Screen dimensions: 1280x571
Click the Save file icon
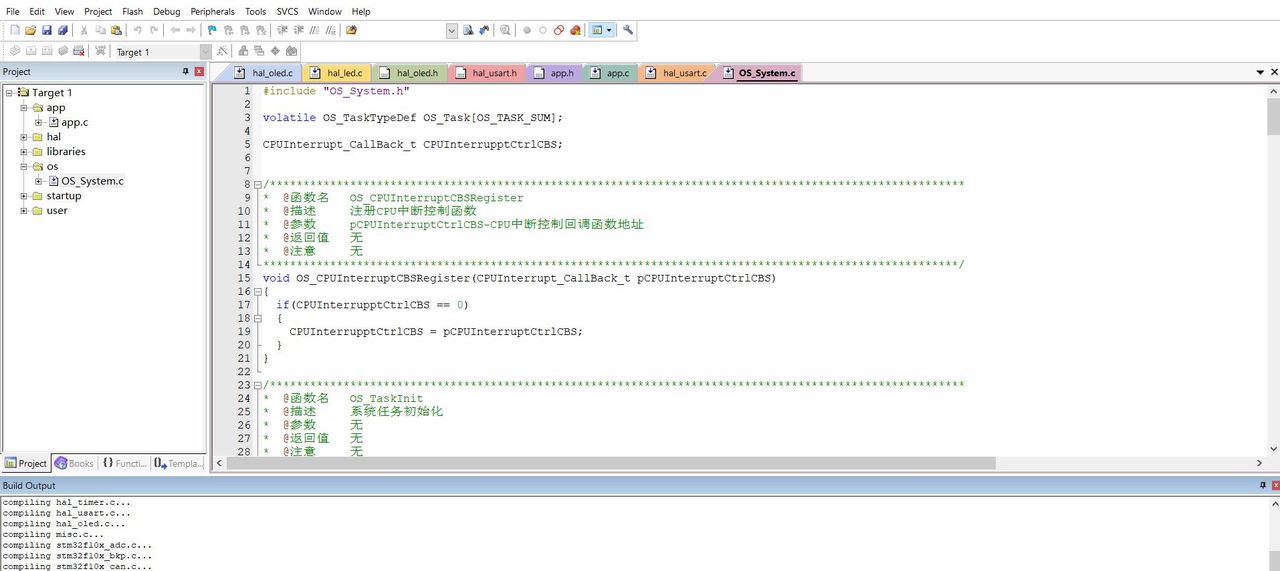pyautogui.click(x=47, y=30)
